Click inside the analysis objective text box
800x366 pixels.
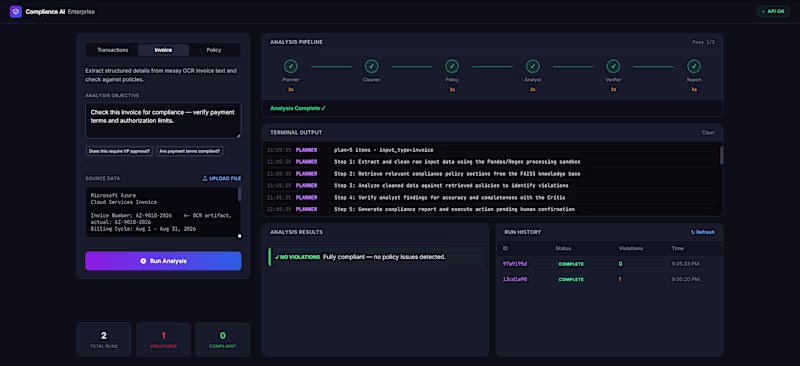click(x=163, y=120)
